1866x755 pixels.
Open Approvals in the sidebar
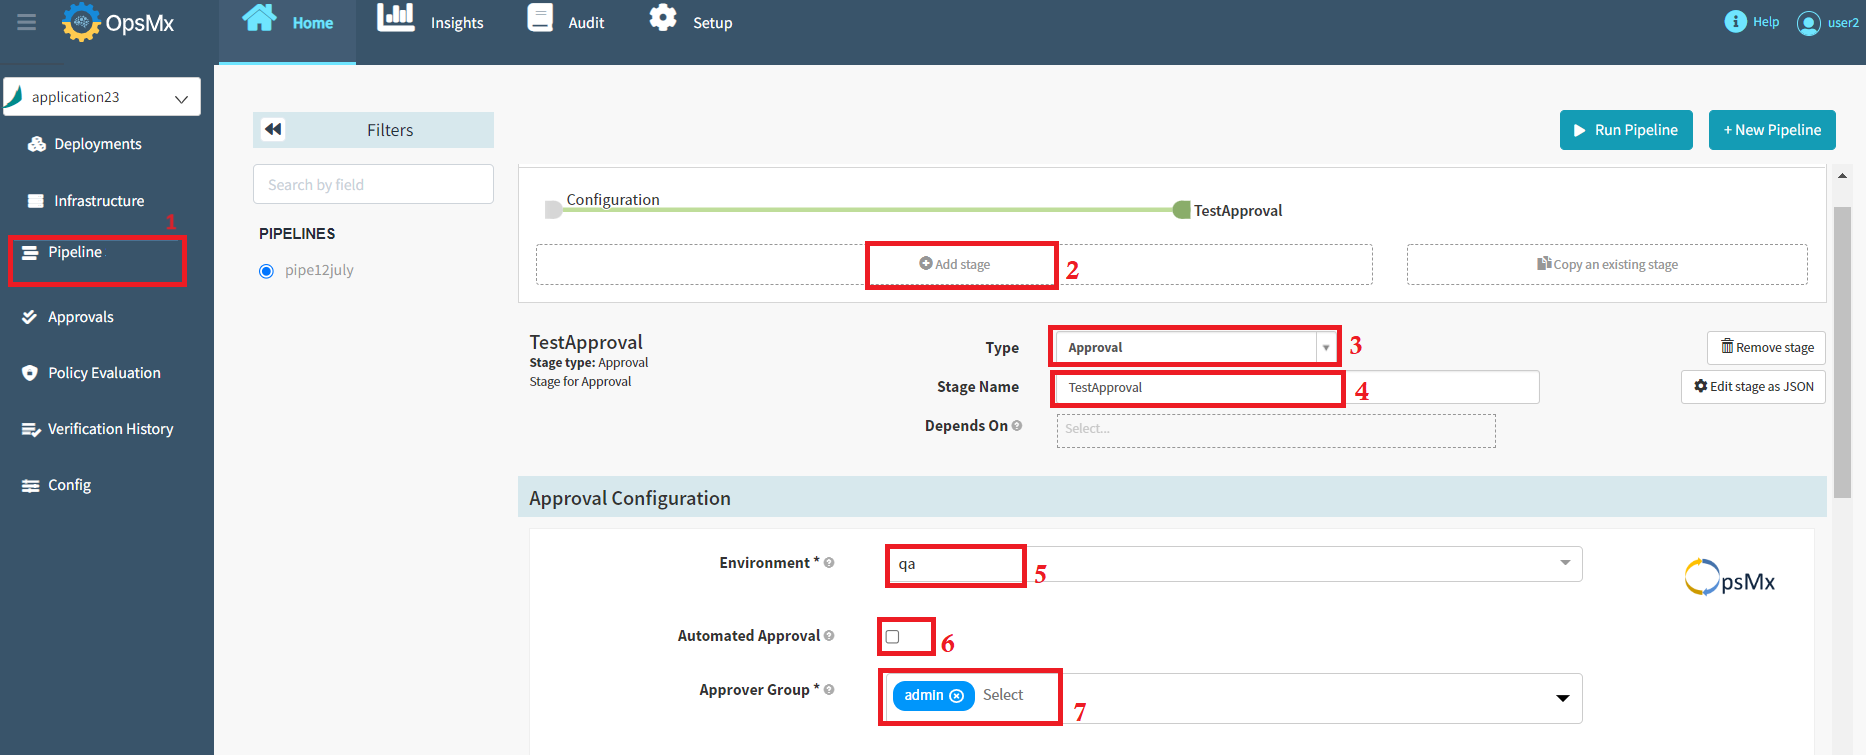(80, 317)
